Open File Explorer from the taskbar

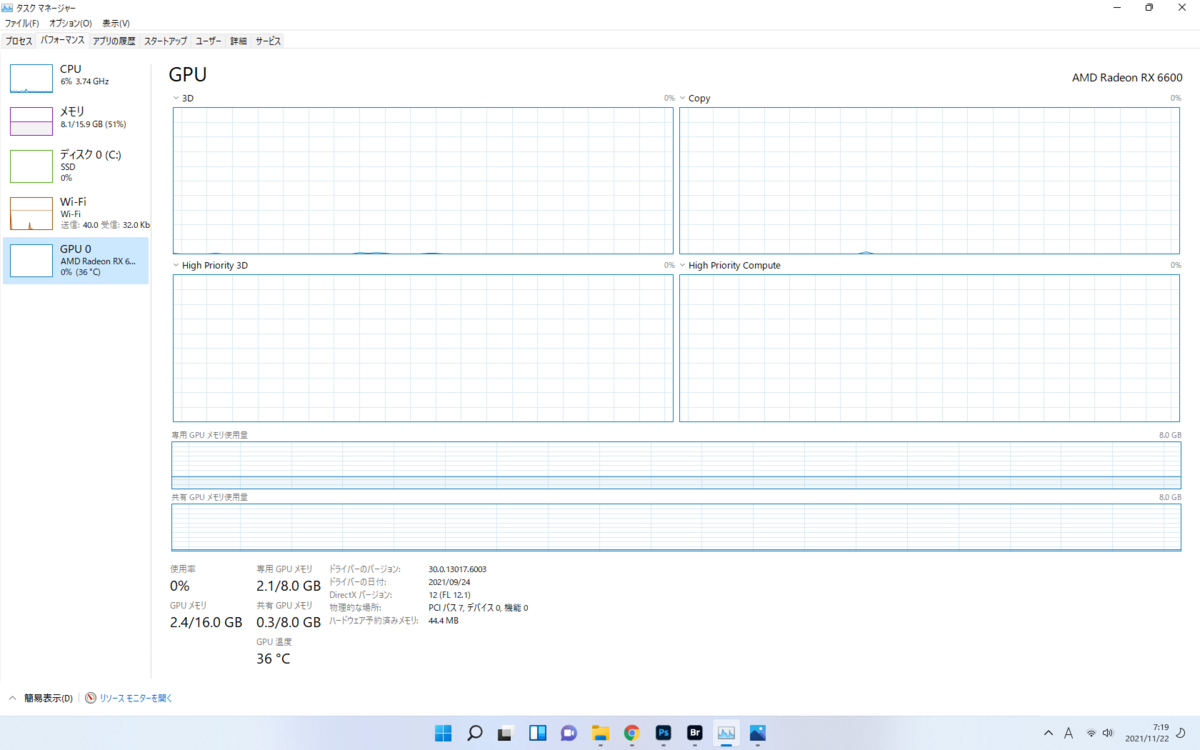coord(601,733)
